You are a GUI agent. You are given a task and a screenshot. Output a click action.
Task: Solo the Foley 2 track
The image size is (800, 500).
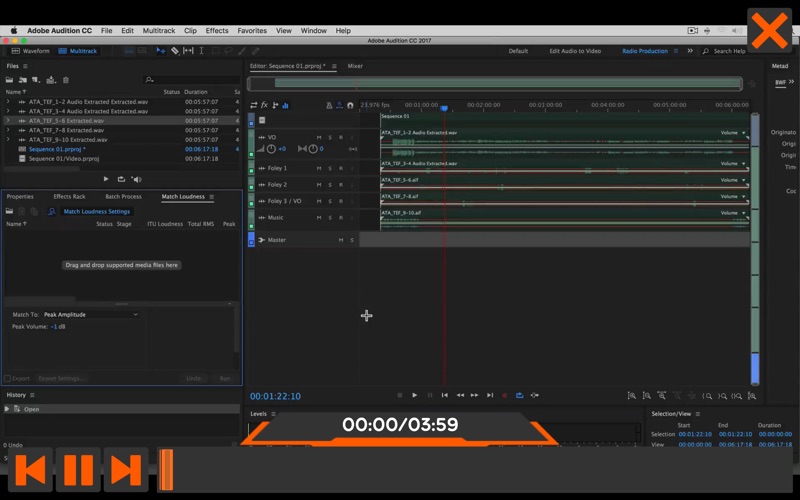330,185
